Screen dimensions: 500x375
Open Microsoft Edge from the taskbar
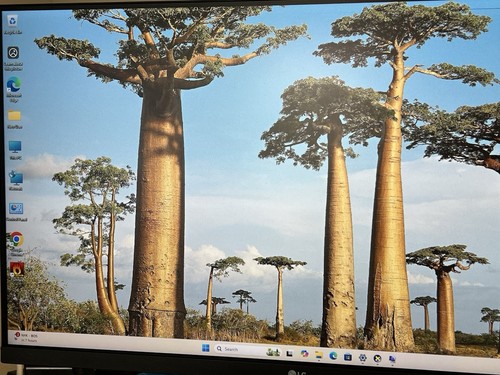(333, 356)
